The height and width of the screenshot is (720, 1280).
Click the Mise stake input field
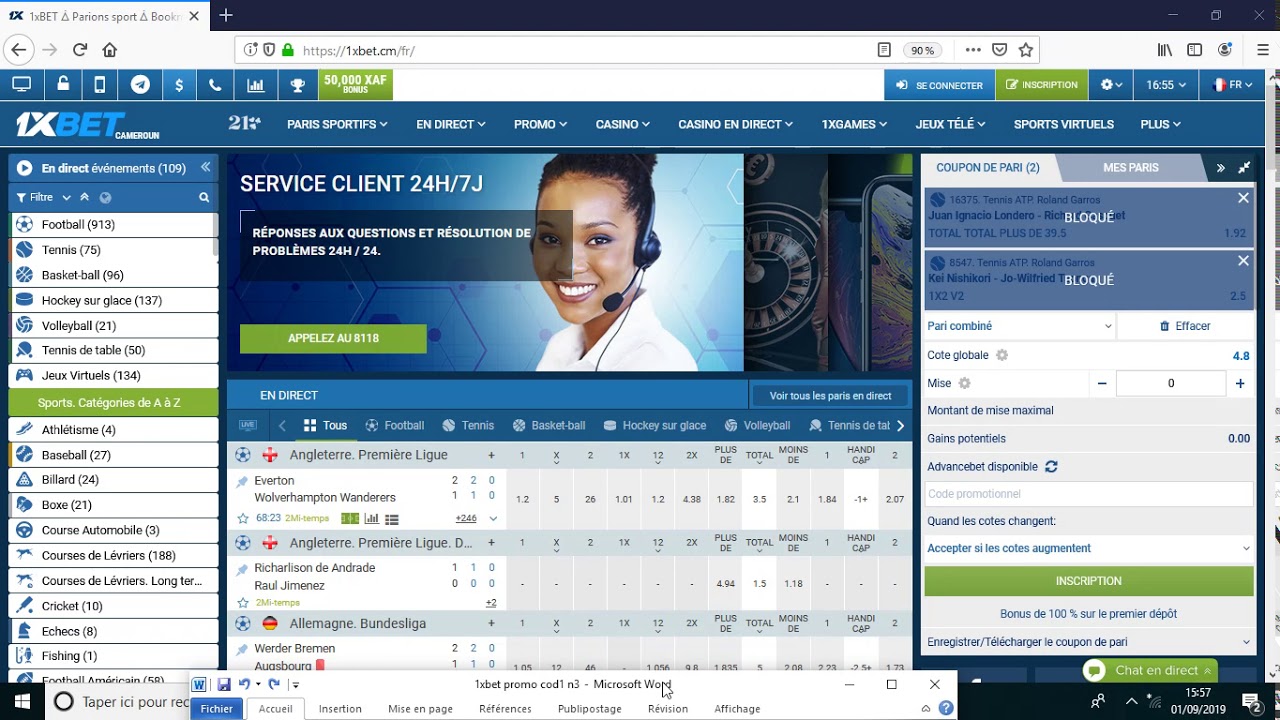[1171, 383]
